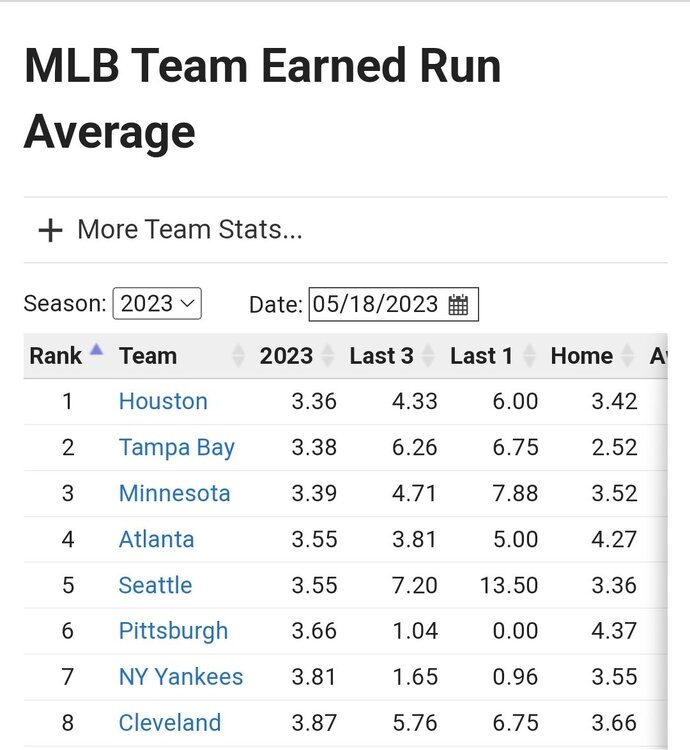Image resolution: width=690 pixels, height=750 pixels.
Task: Select the Atlanta team link
Action: [156, 540]
